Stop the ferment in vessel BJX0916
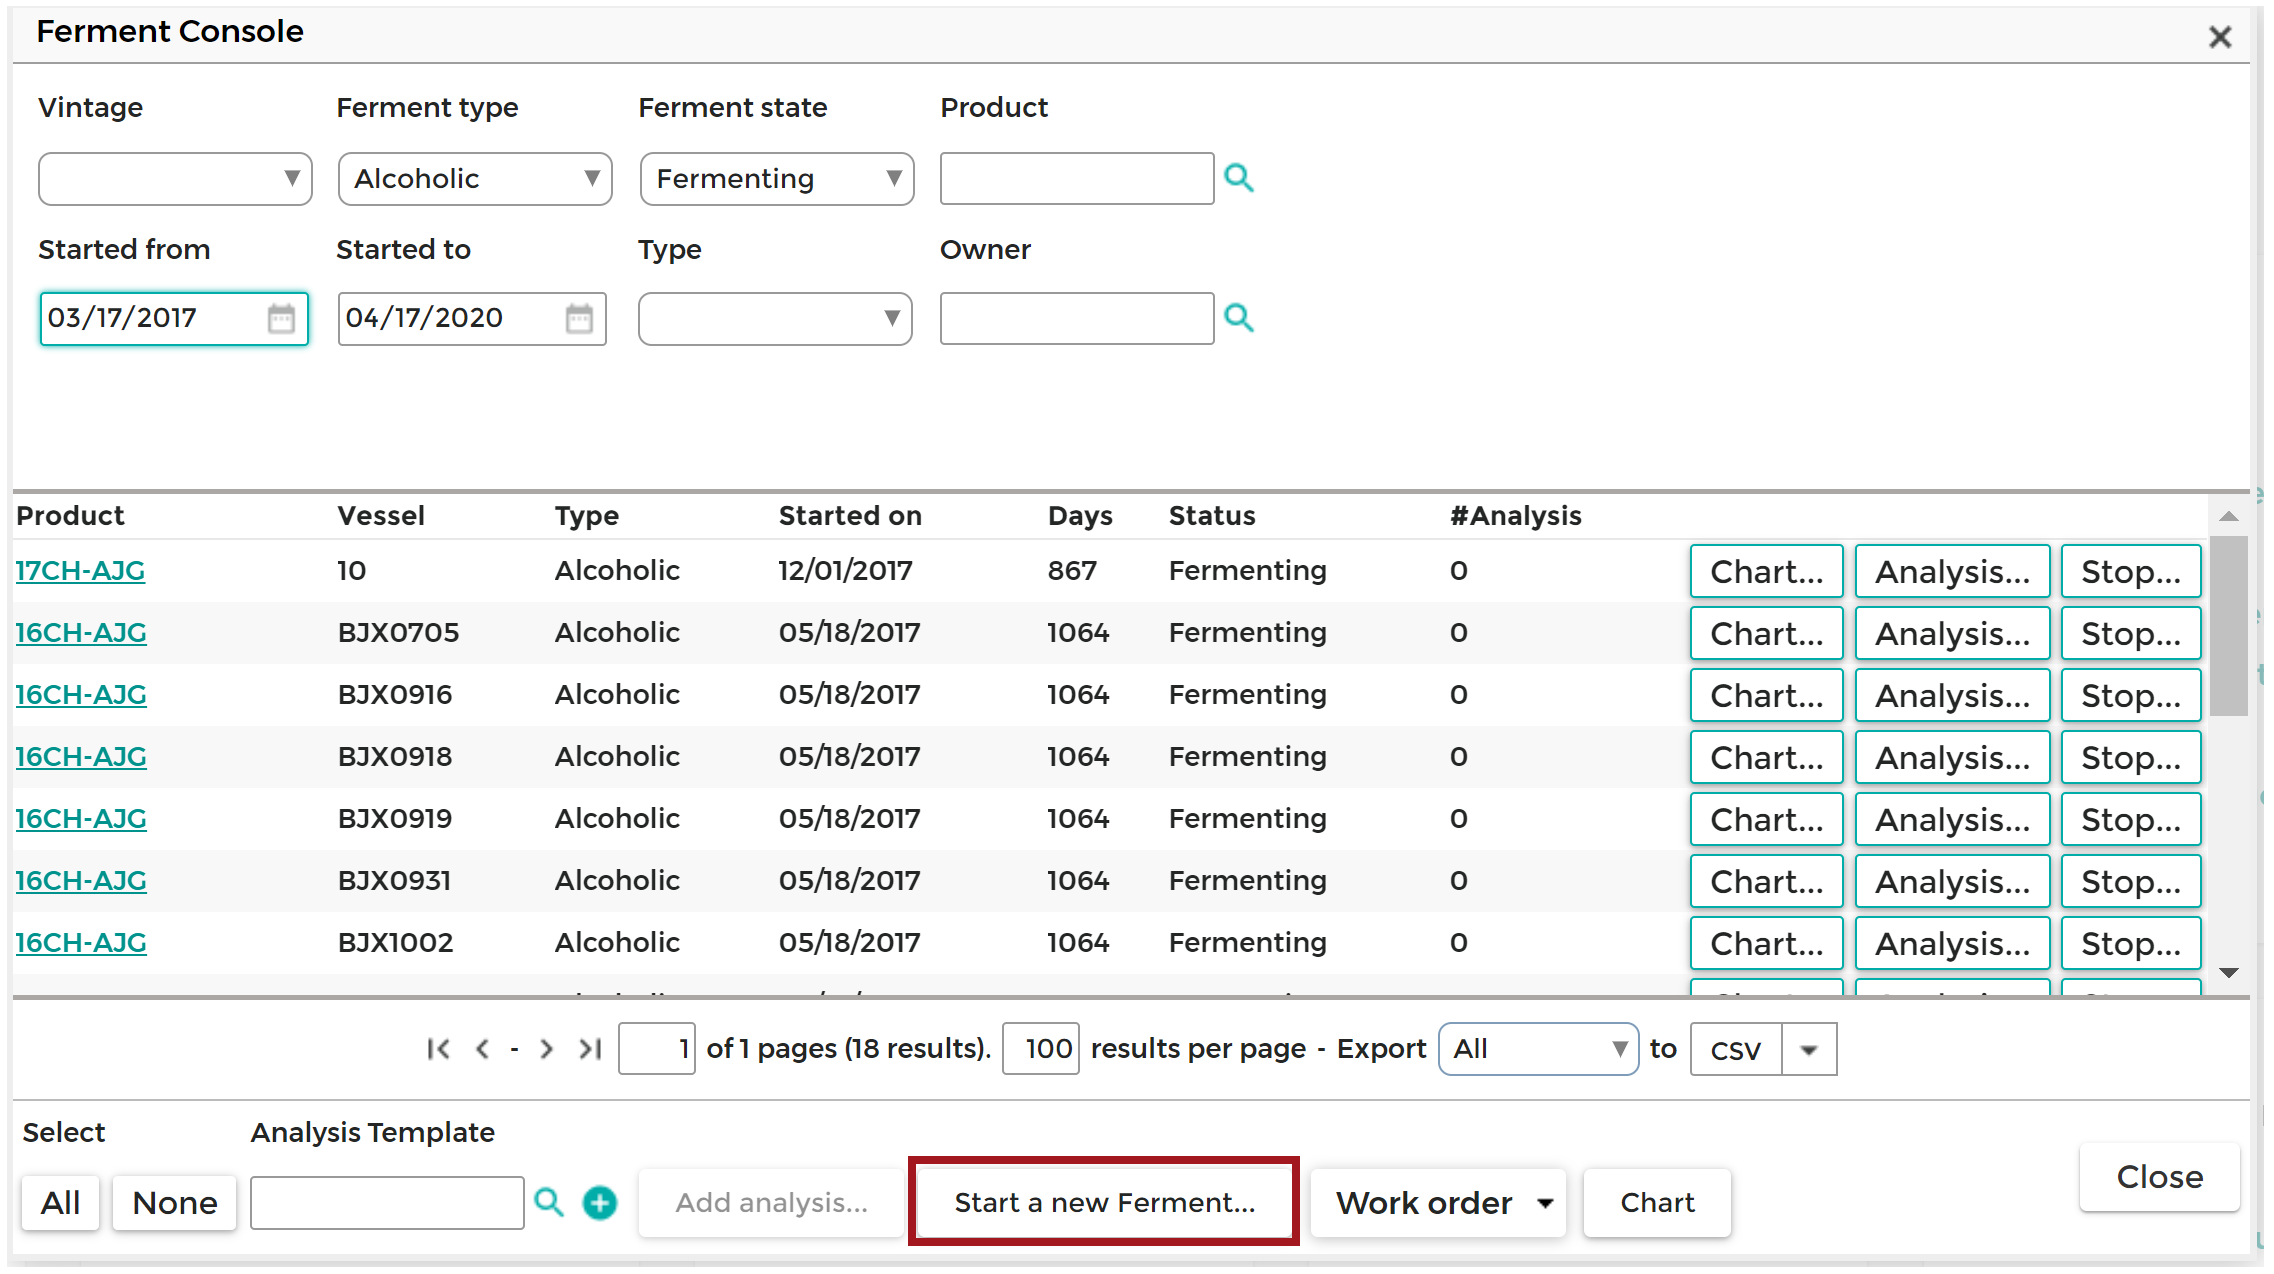2274x1274 pixels. click(x=2132, y=695)
